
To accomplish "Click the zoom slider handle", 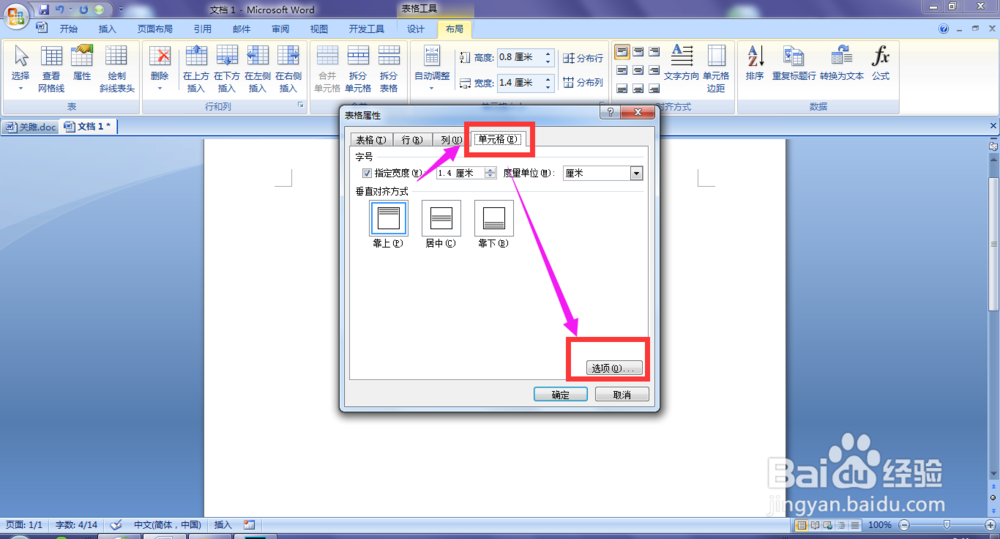I will 946,525.
